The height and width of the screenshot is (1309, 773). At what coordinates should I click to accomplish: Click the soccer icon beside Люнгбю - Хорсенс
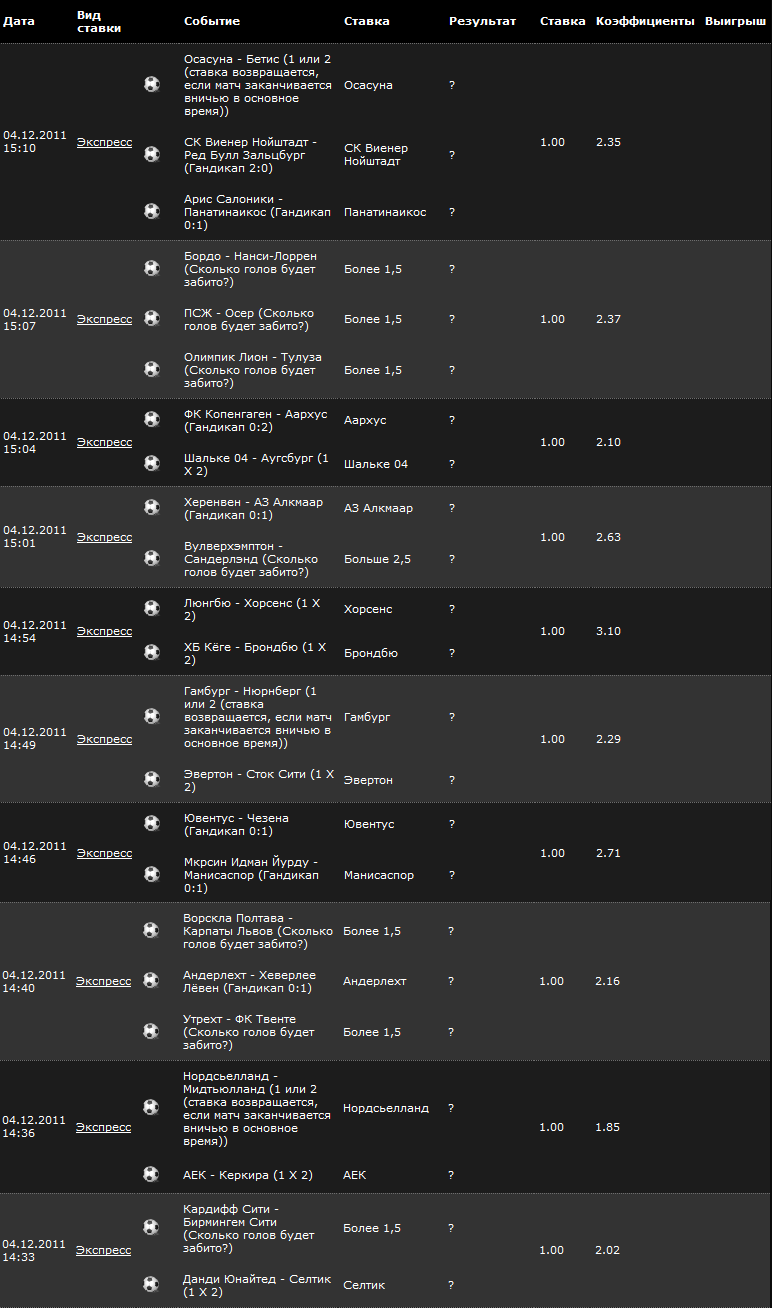[151, 608]
